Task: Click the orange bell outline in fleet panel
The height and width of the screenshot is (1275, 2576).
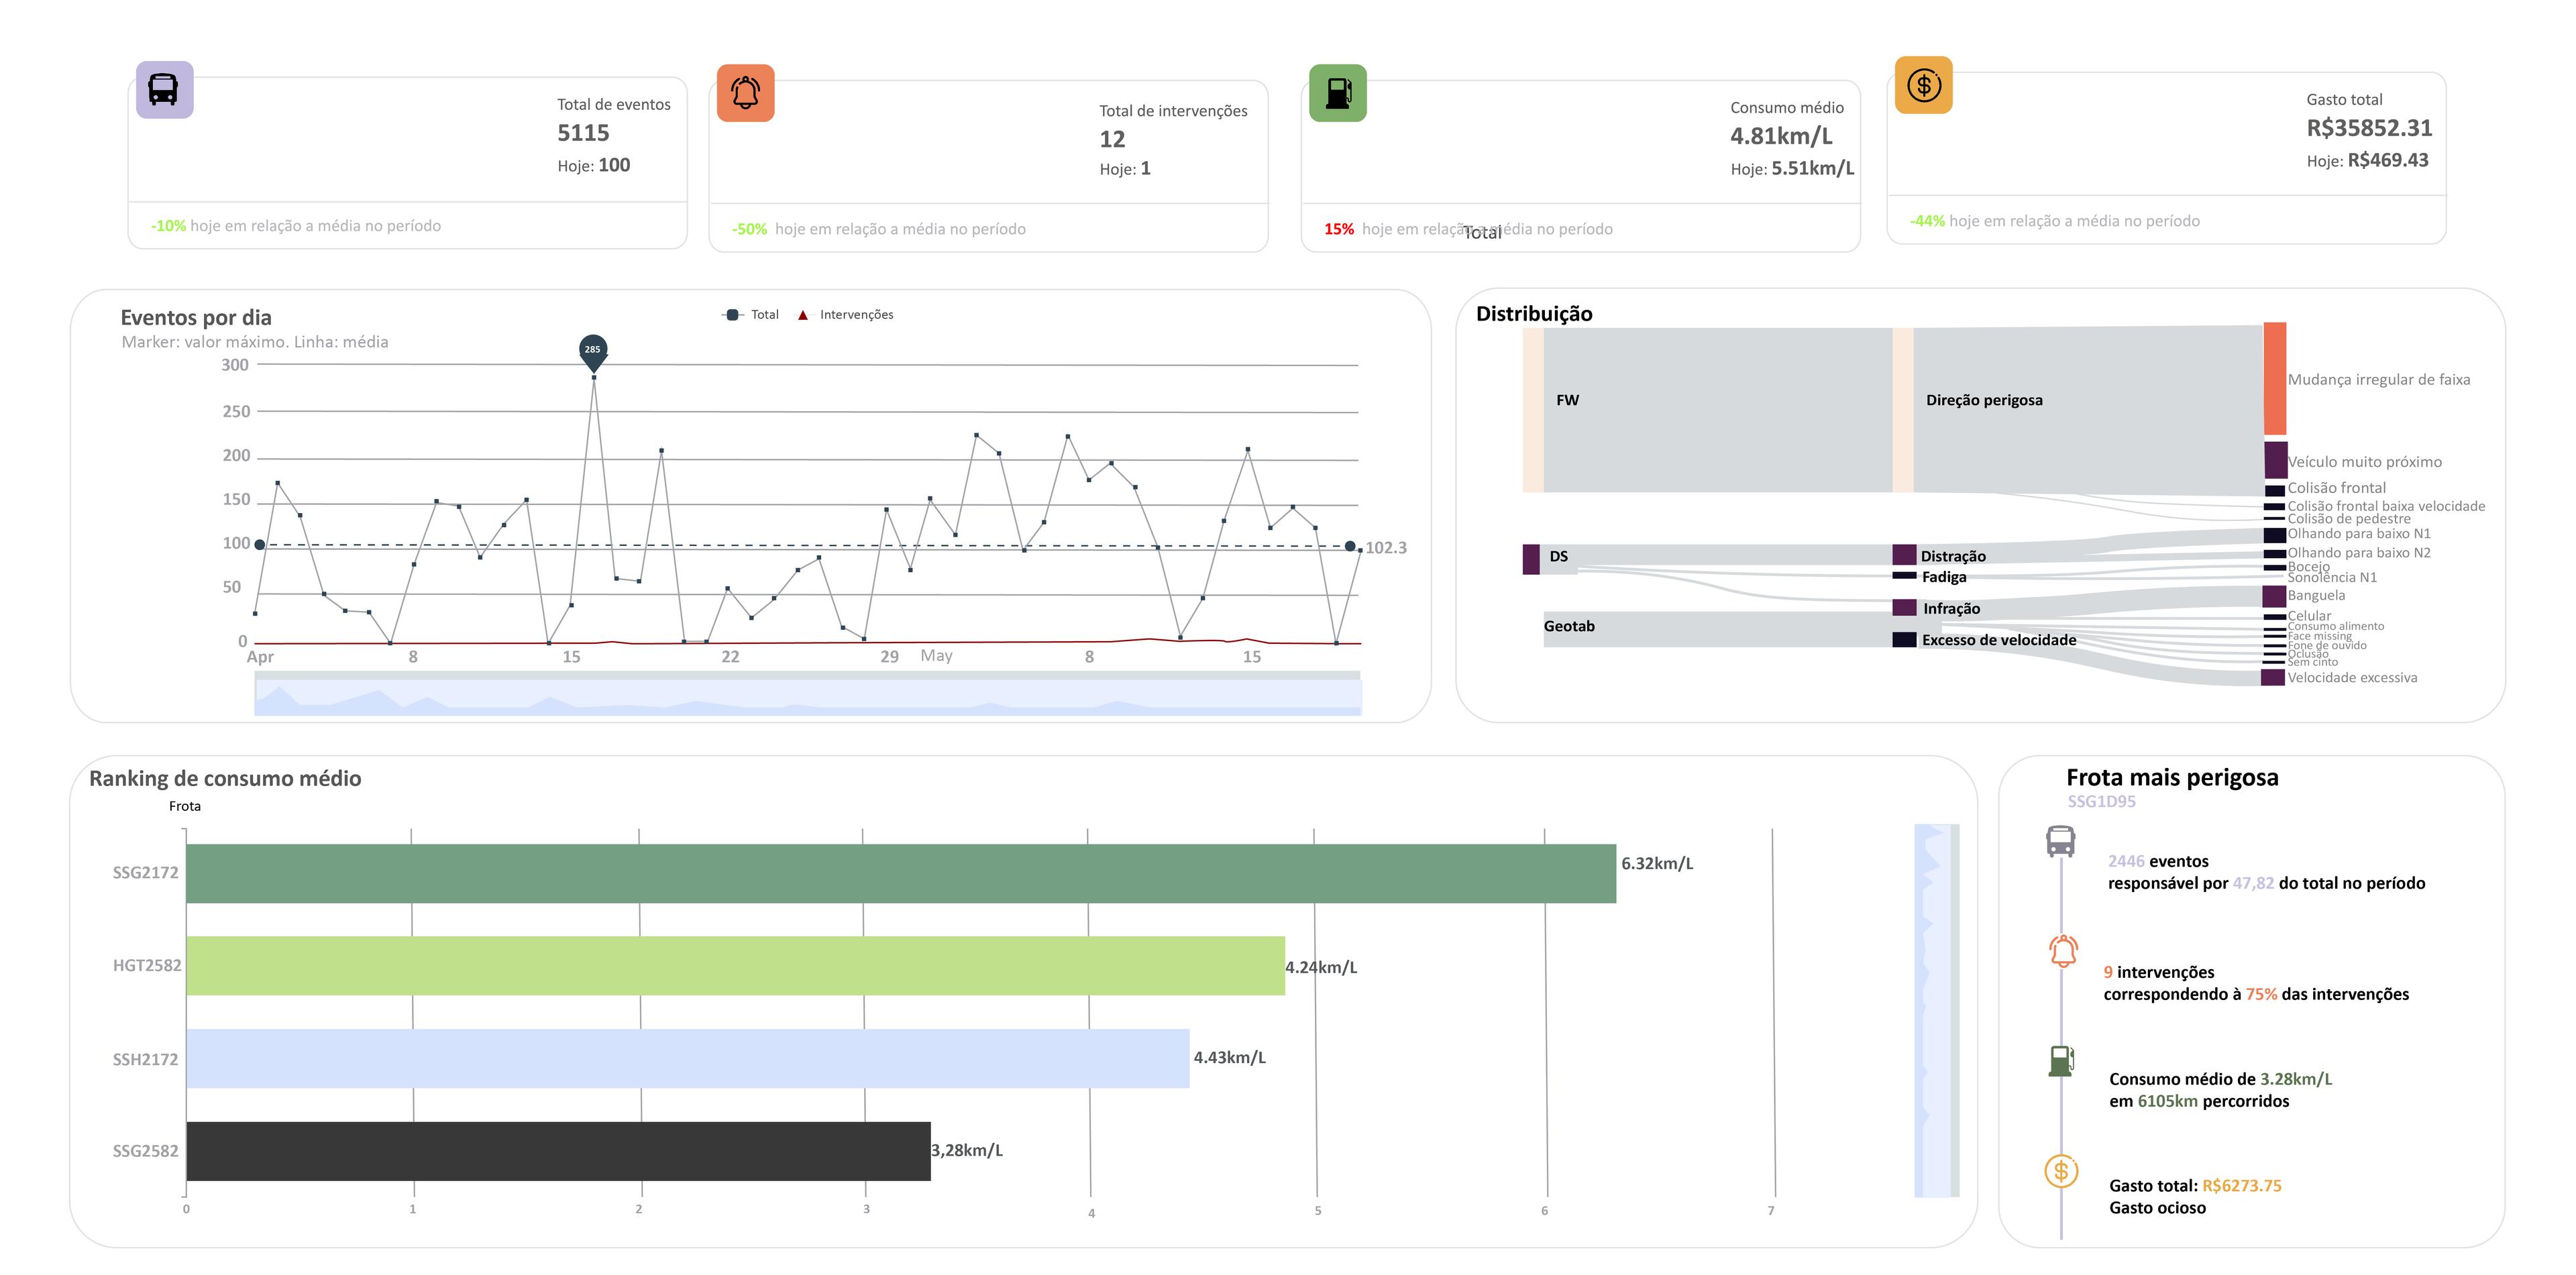Action: point(2063,951)
